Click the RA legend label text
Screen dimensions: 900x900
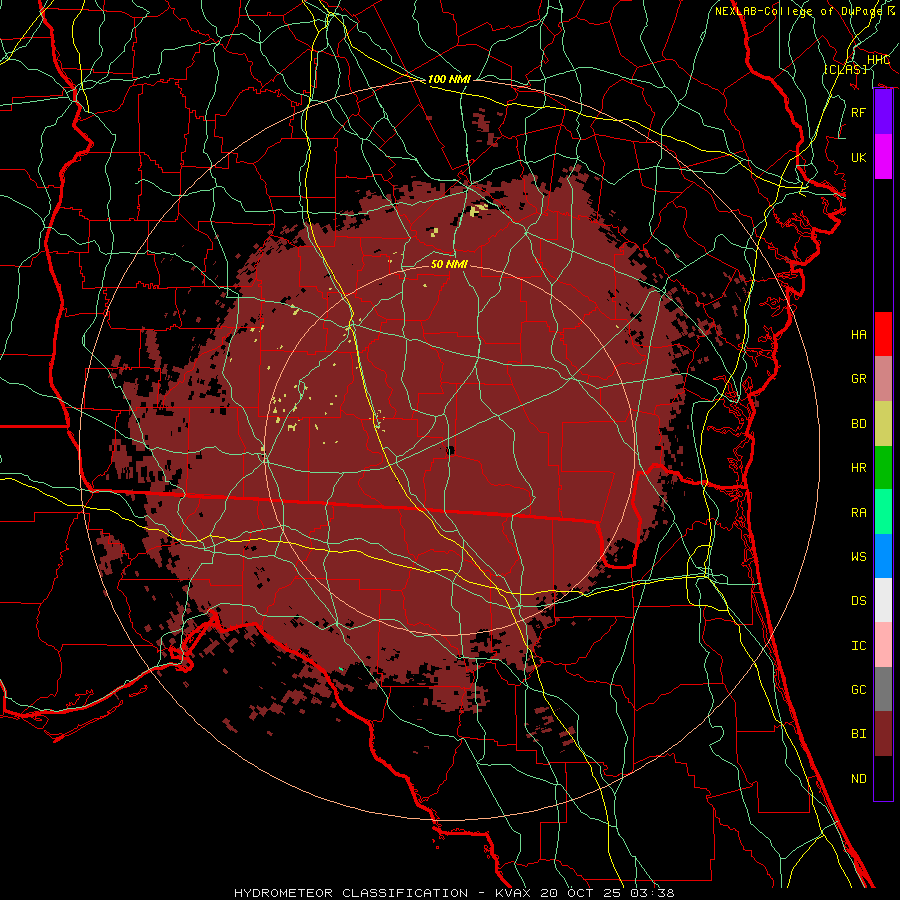859,513
